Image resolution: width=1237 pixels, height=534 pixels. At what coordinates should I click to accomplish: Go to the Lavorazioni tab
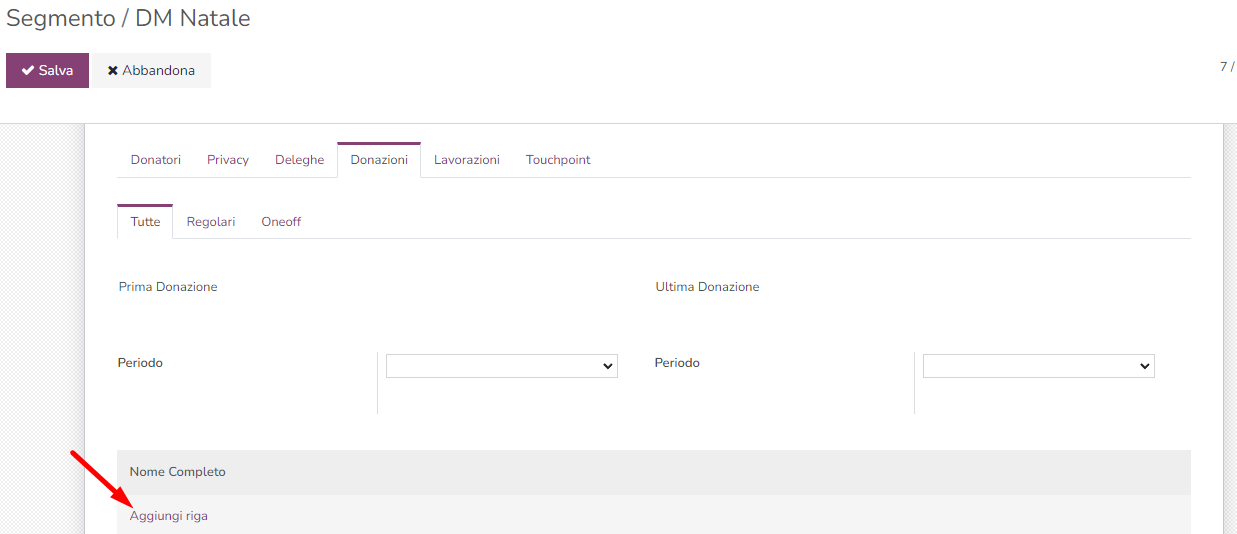point(467,160)
